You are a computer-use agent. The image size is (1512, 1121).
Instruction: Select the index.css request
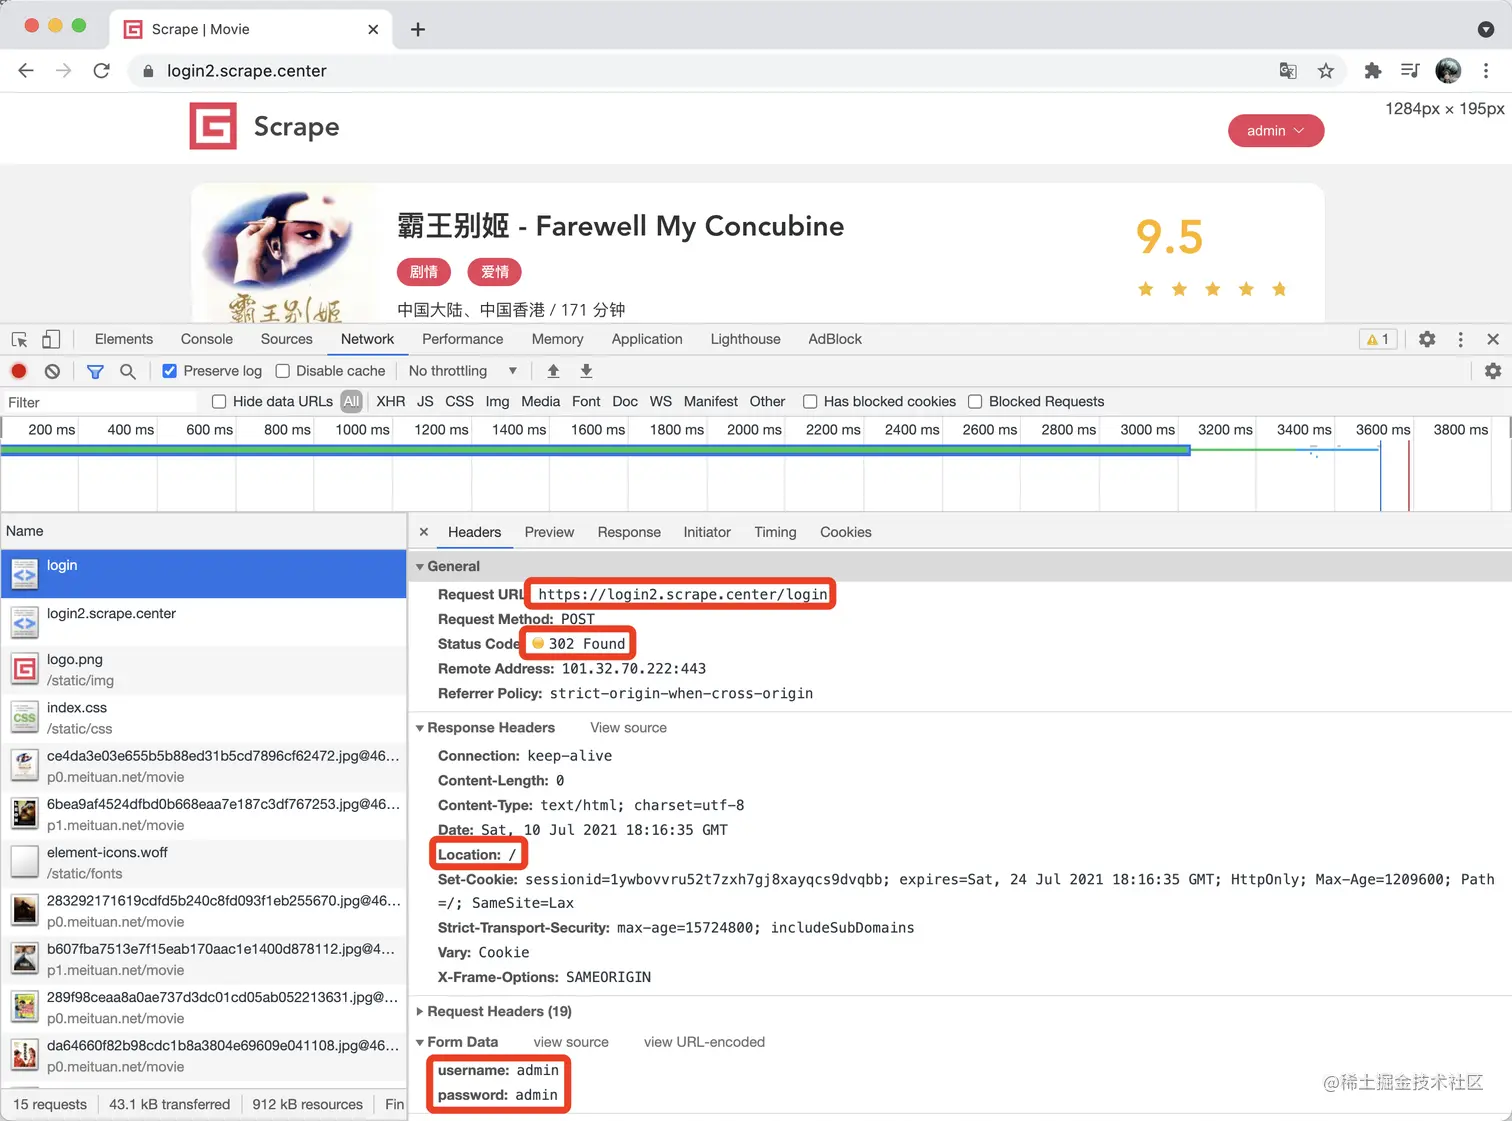tap(204, 718)
